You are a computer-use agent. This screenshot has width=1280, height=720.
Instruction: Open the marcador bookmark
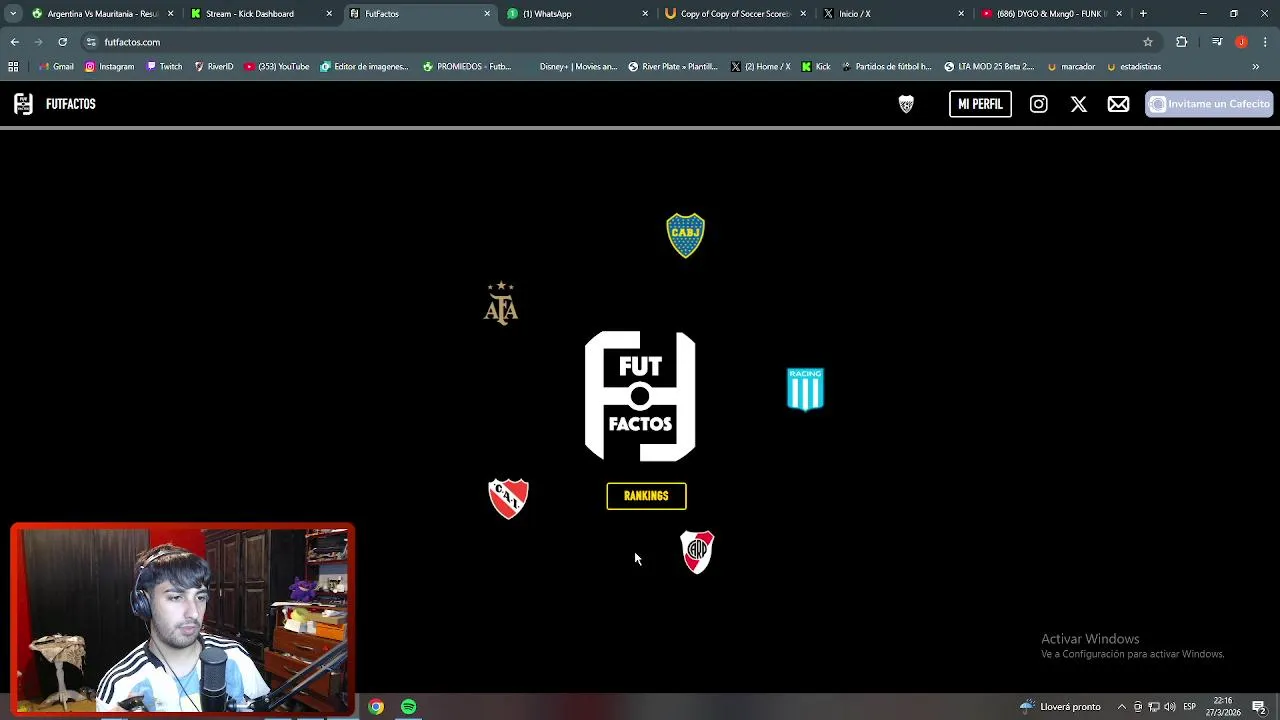(1071, 67)
